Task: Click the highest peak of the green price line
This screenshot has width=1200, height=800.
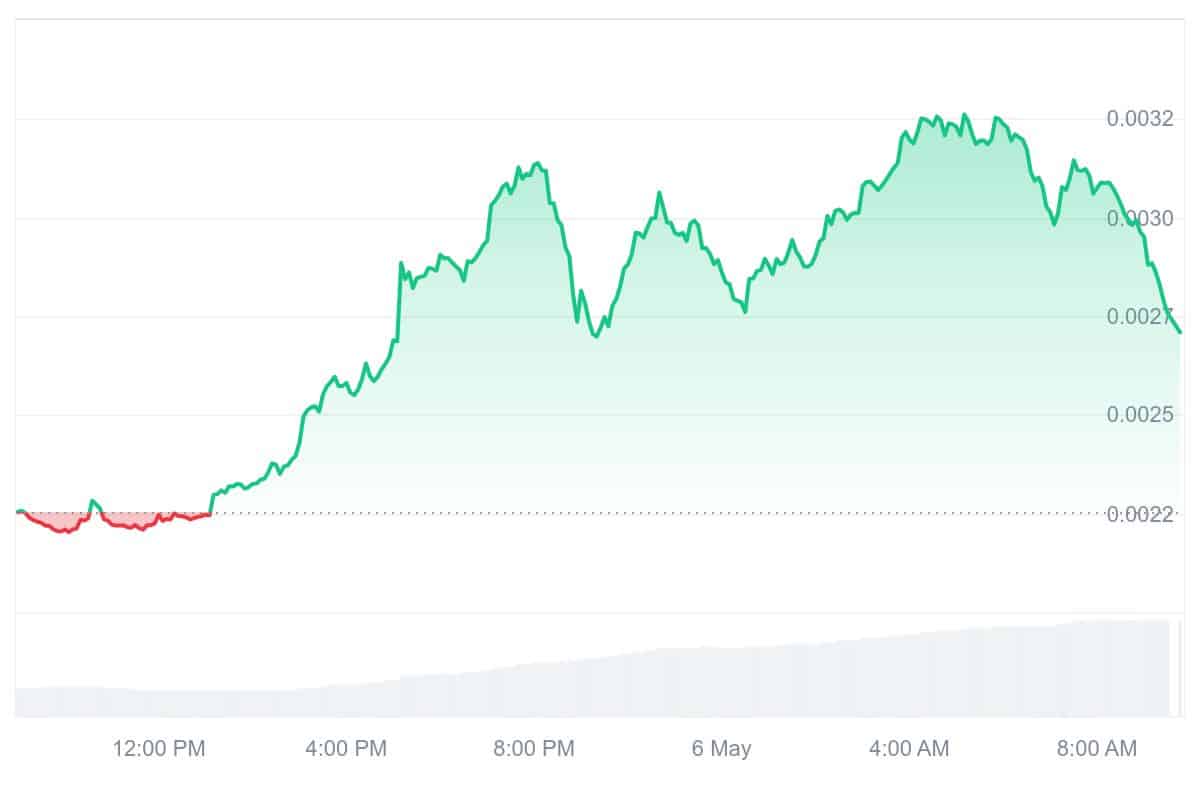Action: tap(964, 115)
